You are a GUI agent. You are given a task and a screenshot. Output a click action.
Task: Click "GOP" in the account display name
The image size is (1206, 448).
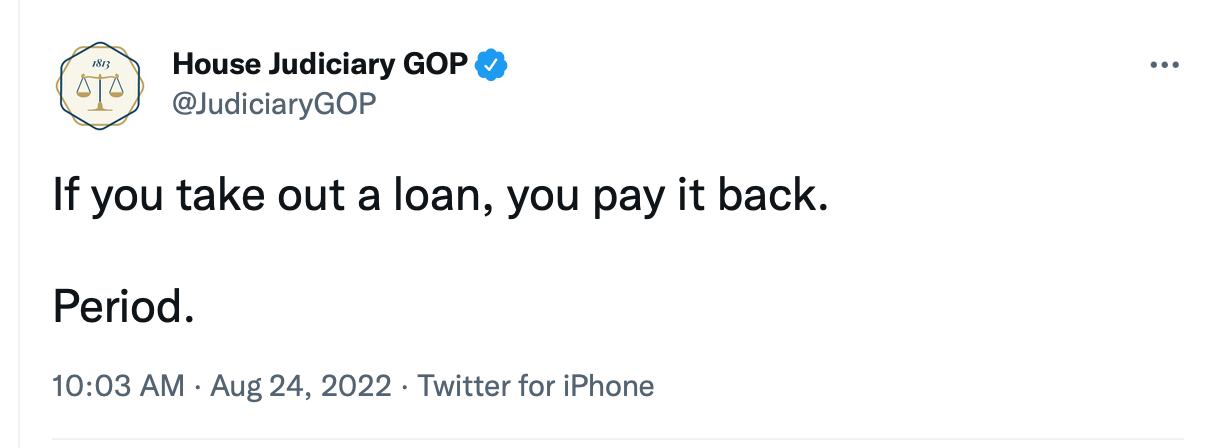(x=434, y=65)
